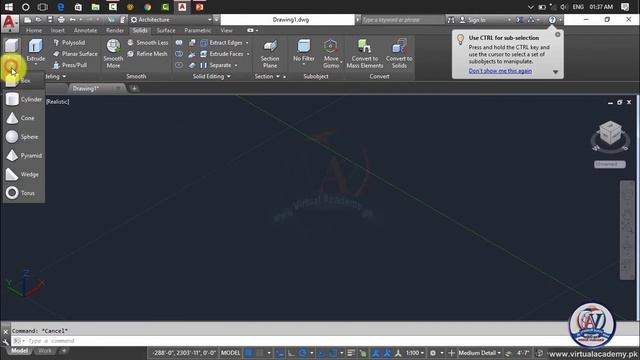Close the CTRL sub-selection tip balloon
Screen dimensions: 640x360
tap(558, 35)
